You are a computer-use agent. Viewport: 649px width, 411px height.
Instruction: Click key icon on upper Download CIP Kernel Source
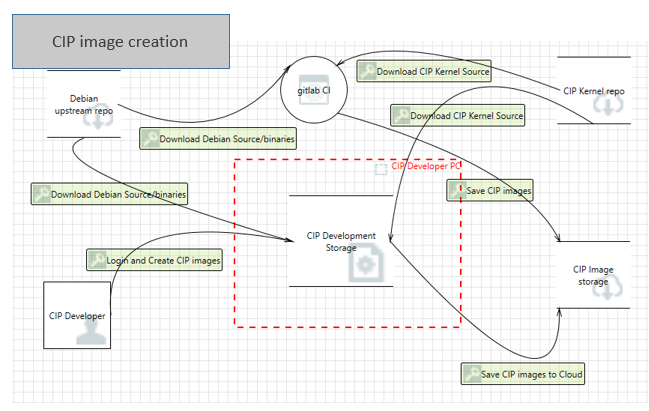coord(367,71)
